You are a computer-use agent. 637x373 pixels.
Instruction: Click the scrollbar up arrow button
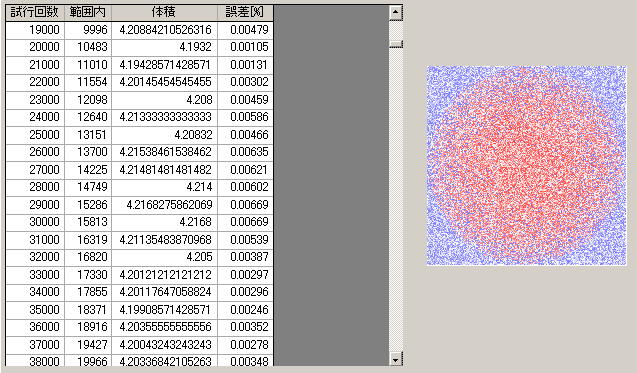[396, 13]
